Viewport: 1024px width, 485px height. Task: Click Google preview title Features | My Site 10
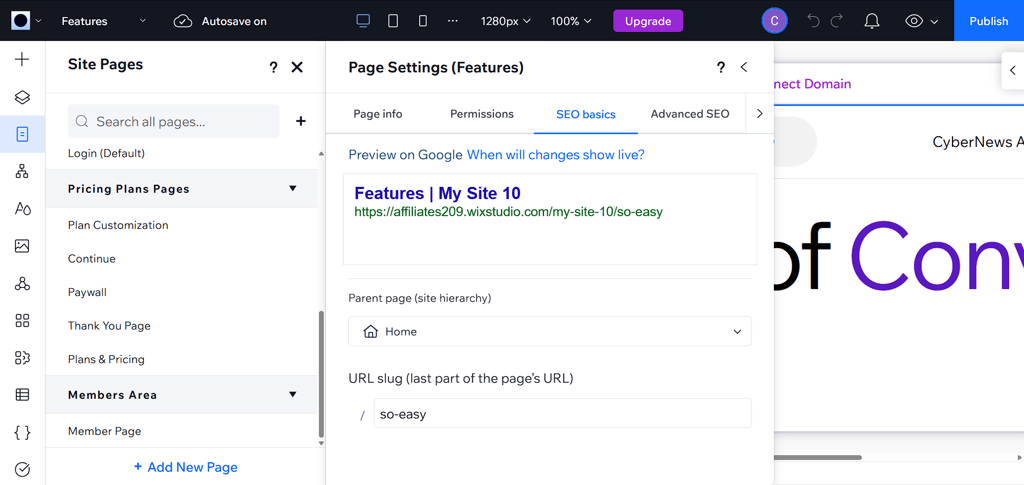pos(438,193)
